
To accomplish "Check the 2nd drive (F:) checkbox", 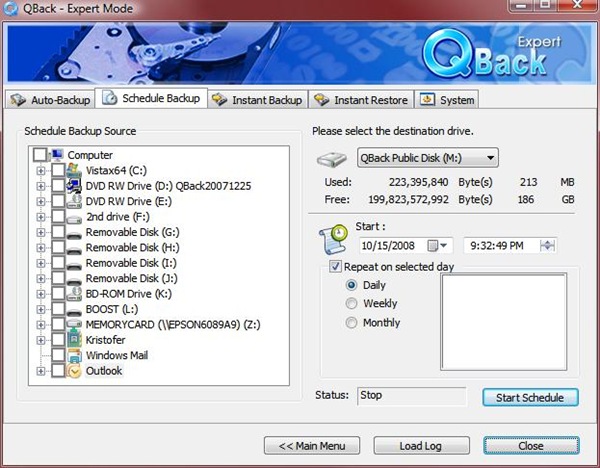I will pyautogui.click(x=58, y=216).
